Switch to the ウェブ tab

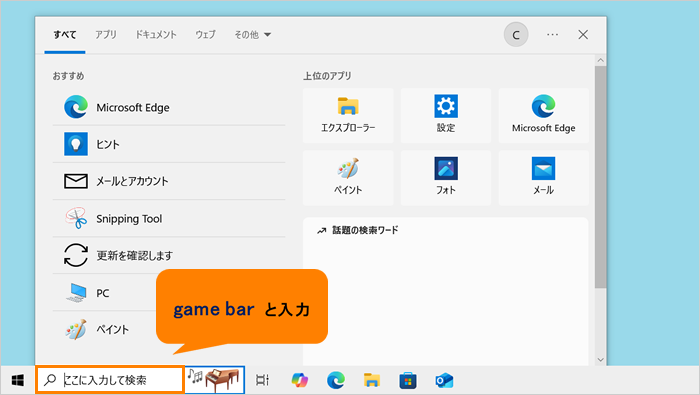(x=205, y=35)
